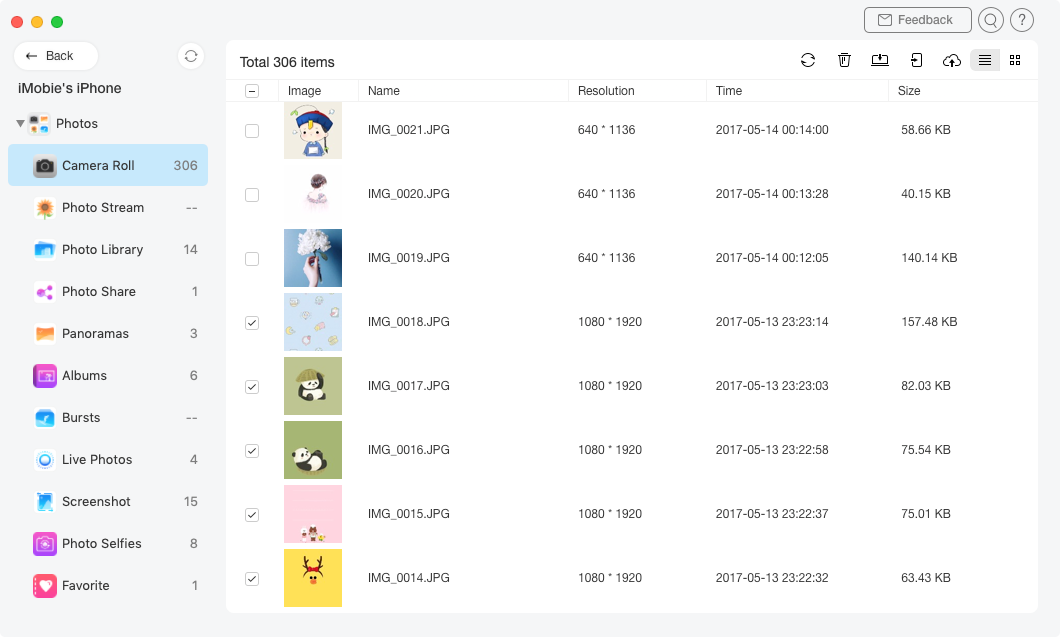Click the upload to cloud icon

952,61
